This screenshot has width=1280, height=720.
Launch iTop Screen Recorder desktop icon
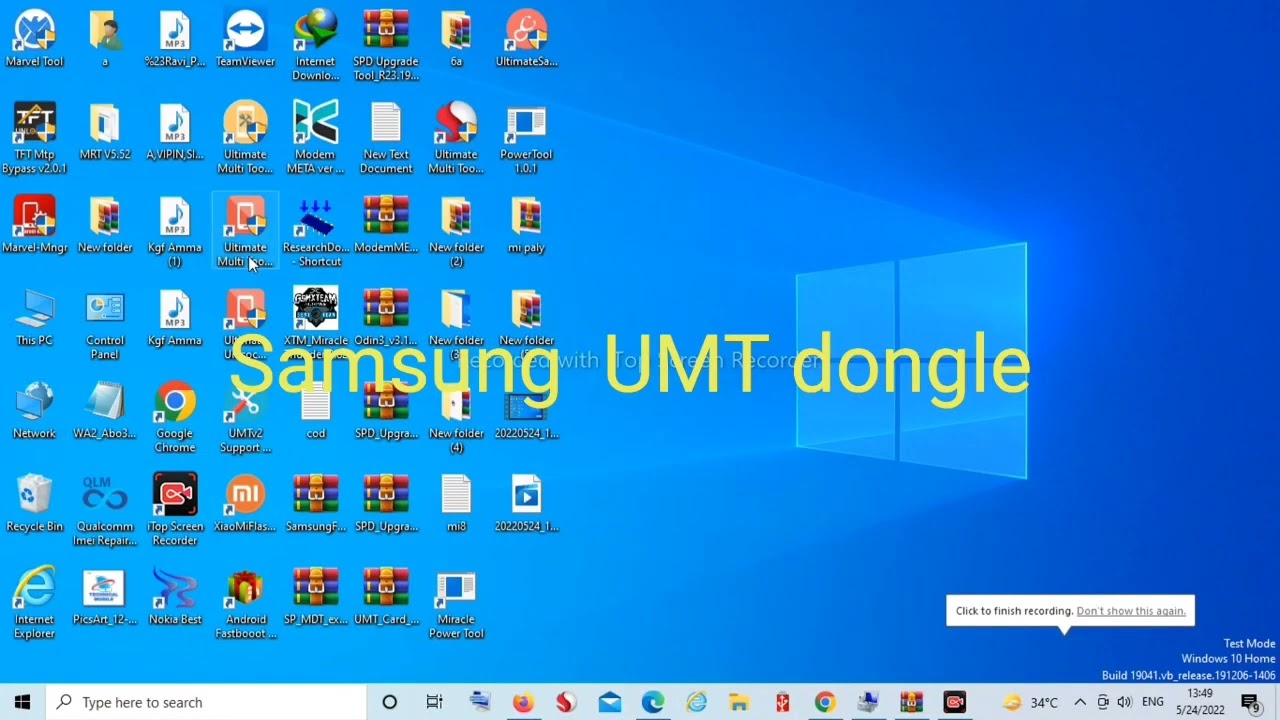coord(175,511)
